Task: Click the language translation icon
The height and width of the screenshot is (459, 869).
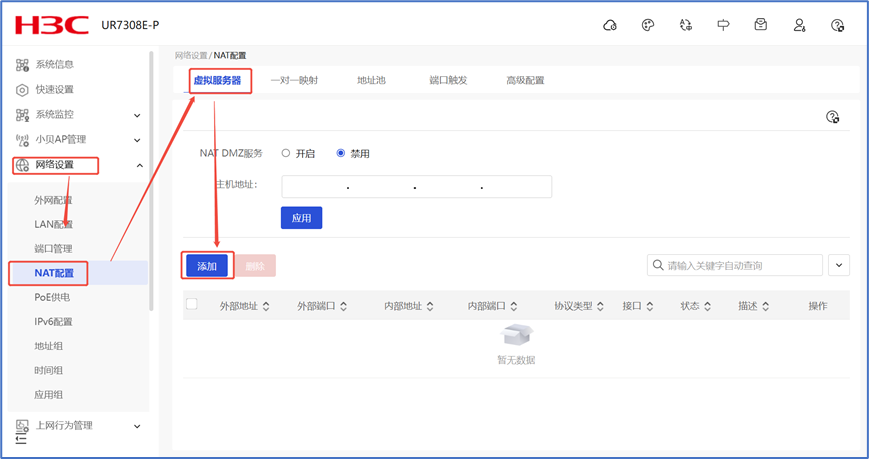Action: 686,25
